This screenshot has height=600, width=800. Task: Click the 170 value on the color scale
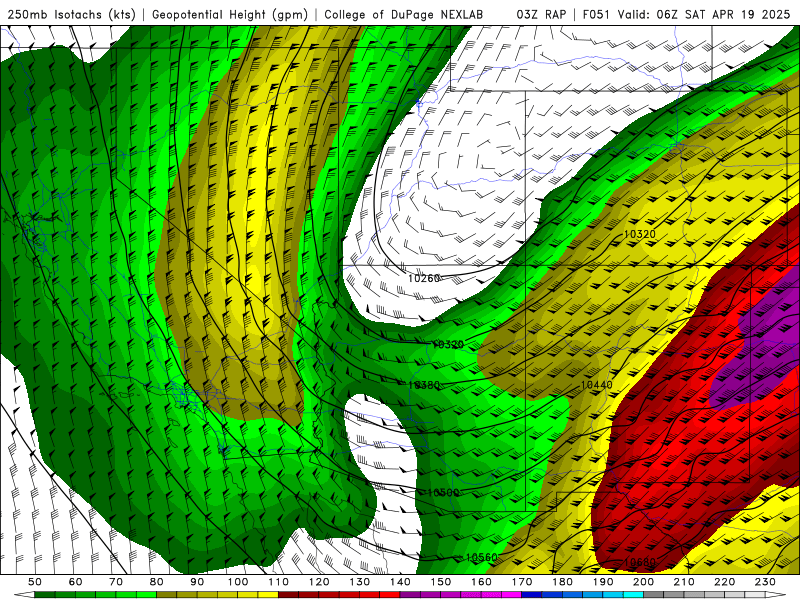[x=522, y=582]
